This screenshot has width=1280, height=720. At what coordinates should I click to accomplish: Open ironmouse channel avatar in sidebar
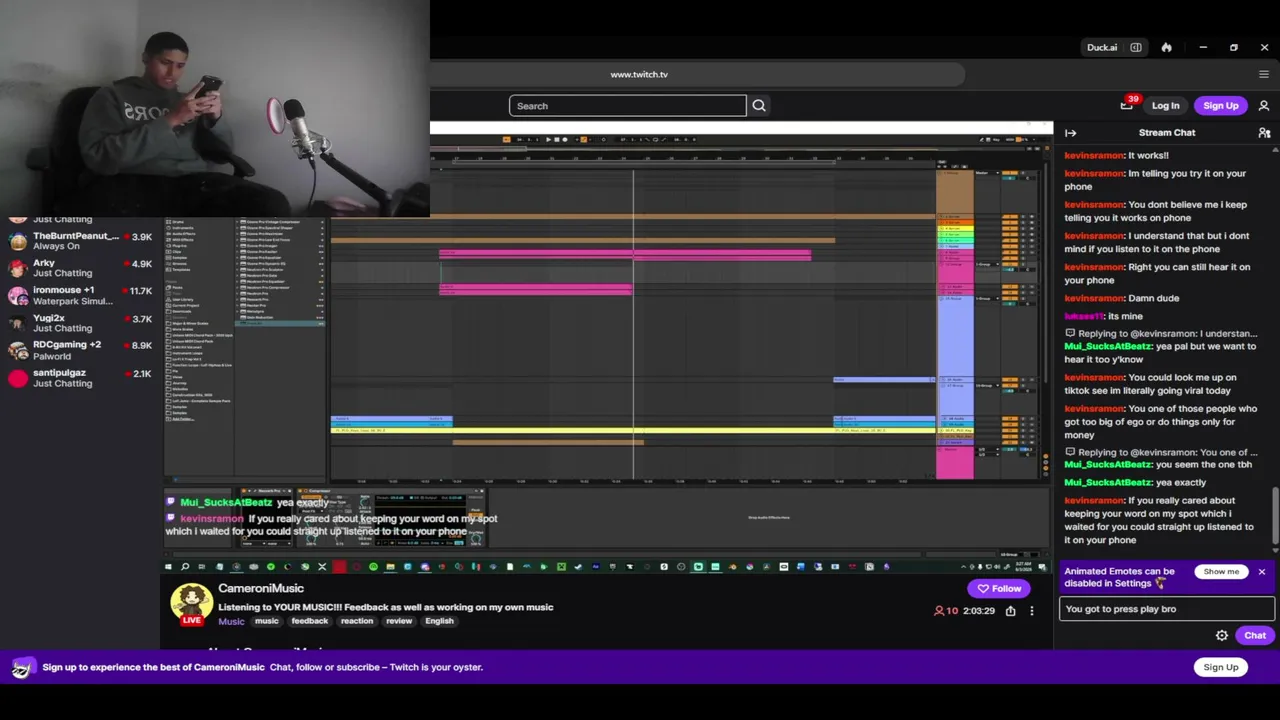(18, 295)
